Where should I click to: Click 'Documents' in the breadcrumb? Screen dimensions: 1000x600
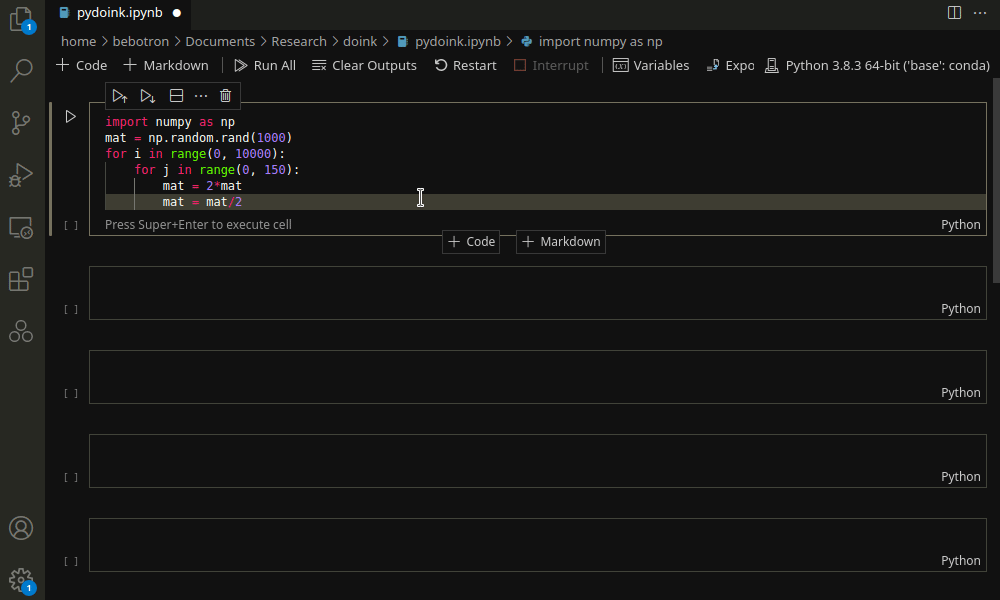tap(220, 41)
